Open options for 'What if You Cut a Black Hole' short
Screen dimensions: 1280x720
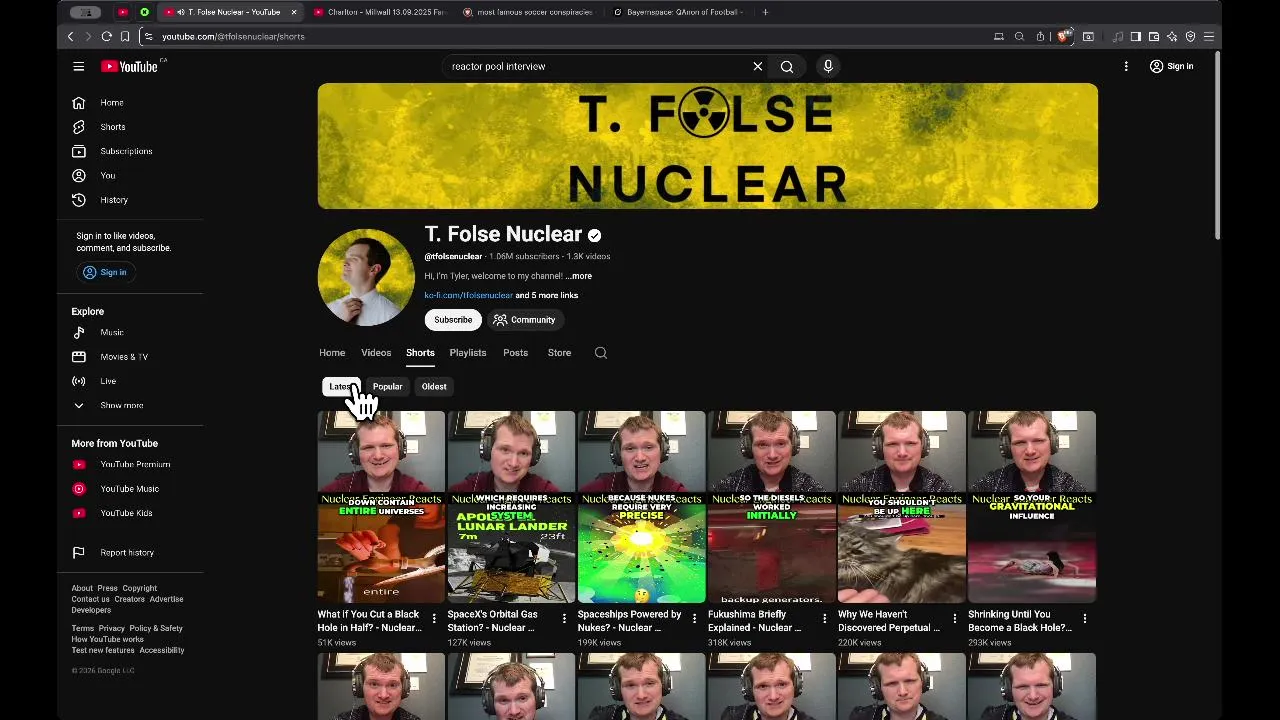[434, 619]
